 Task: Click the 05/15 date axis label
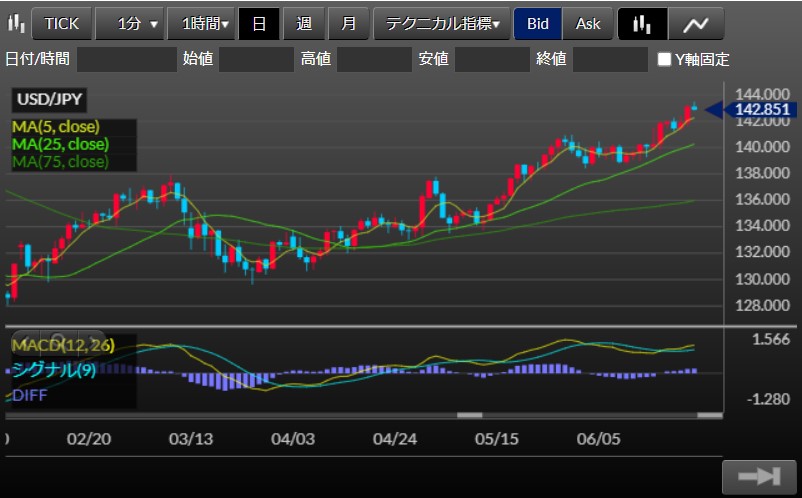[497, 439]
